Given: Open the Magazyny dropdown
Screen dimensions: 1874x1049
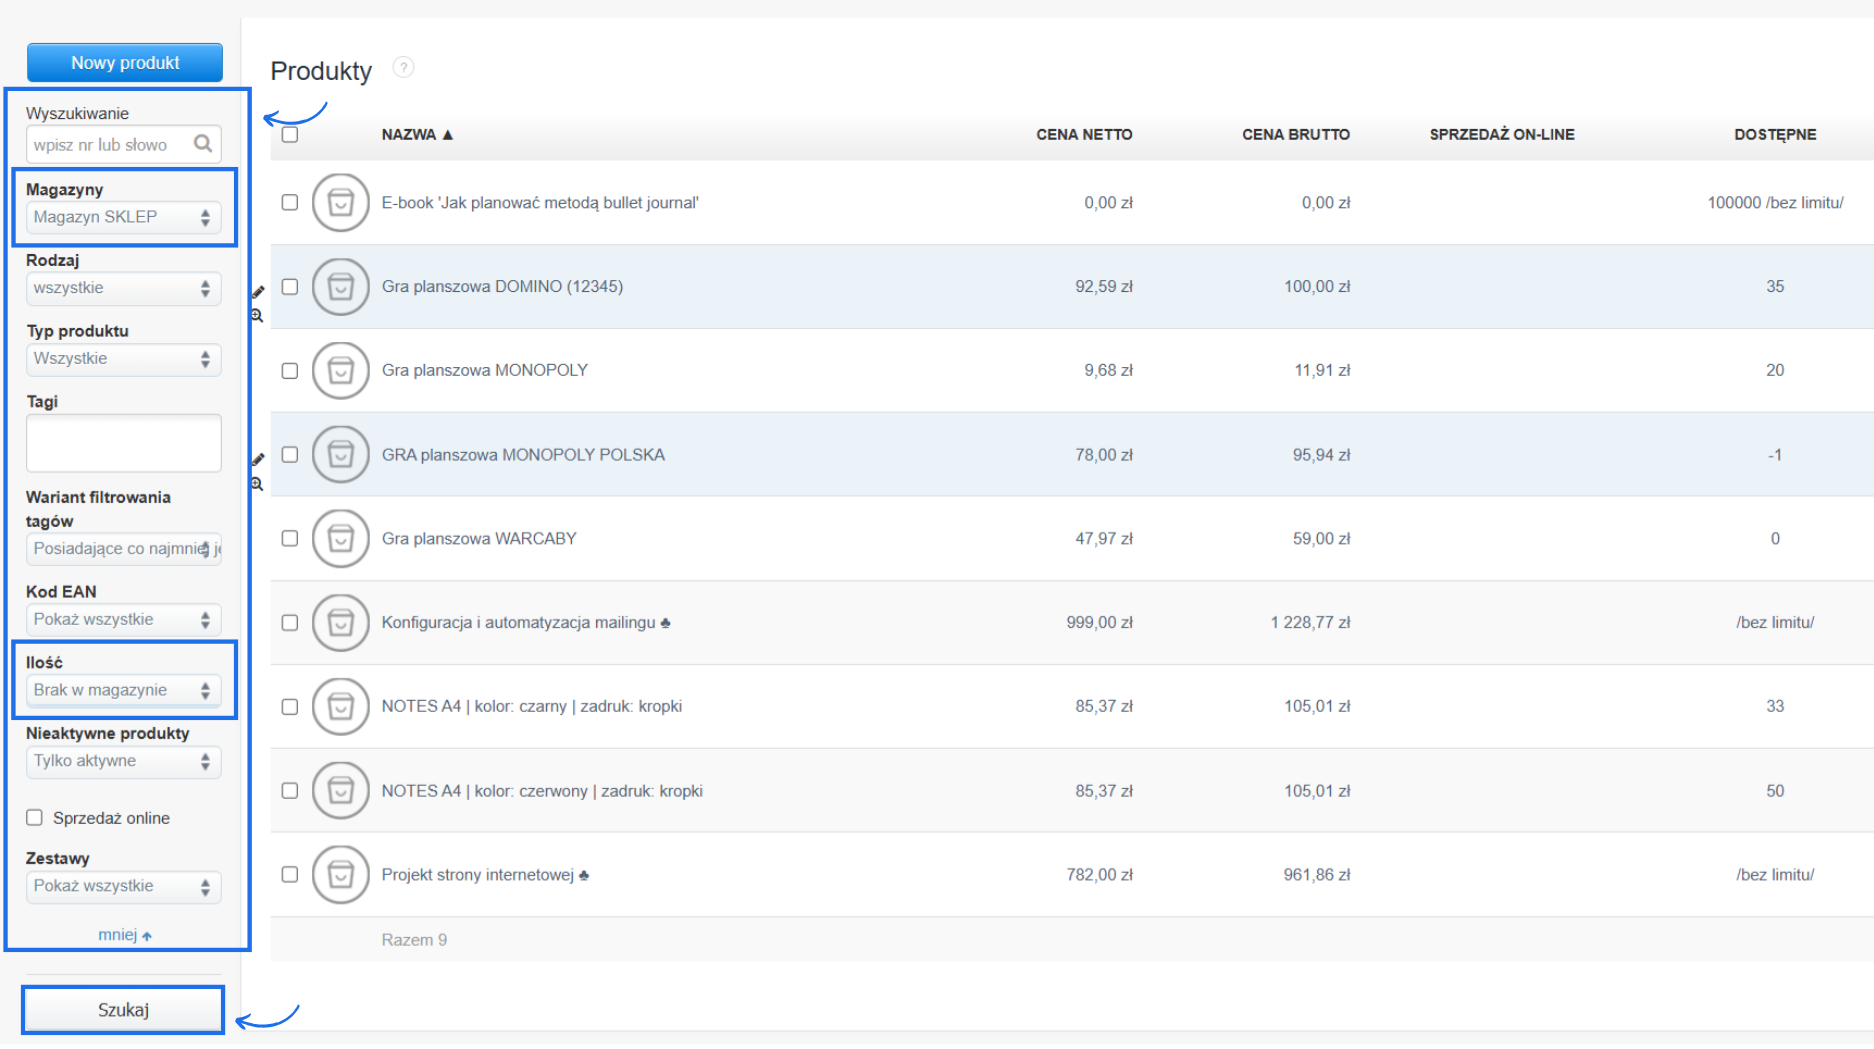Looking at the screenshot, I should (123, 218).
